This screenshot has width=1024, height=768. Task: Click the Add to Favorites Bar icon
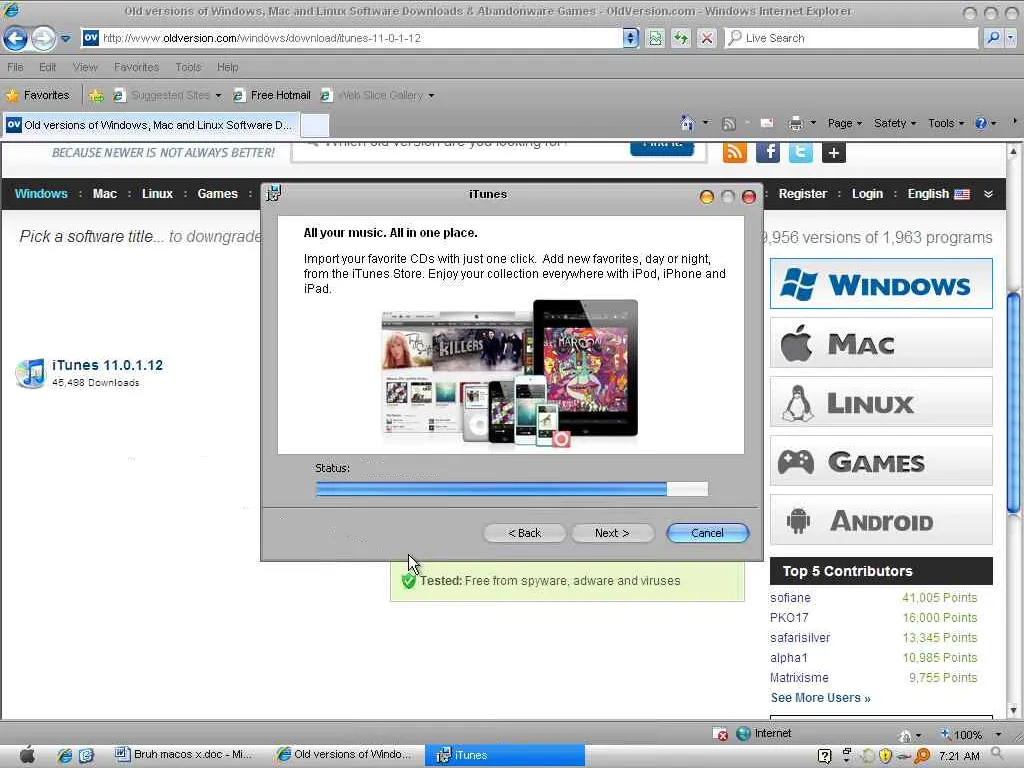click(96, 95)
